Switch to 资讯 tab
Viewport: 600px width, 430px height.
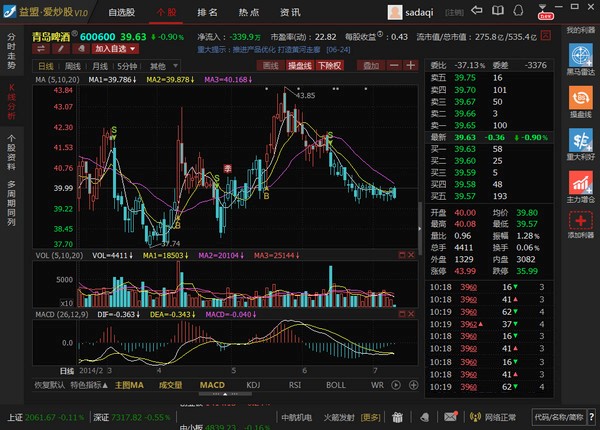290,13
